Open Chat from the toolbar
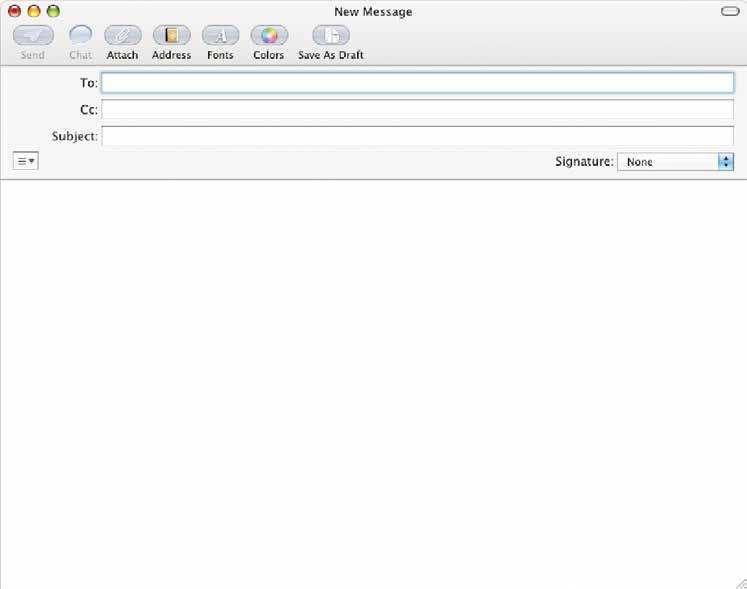 [81, 35]
